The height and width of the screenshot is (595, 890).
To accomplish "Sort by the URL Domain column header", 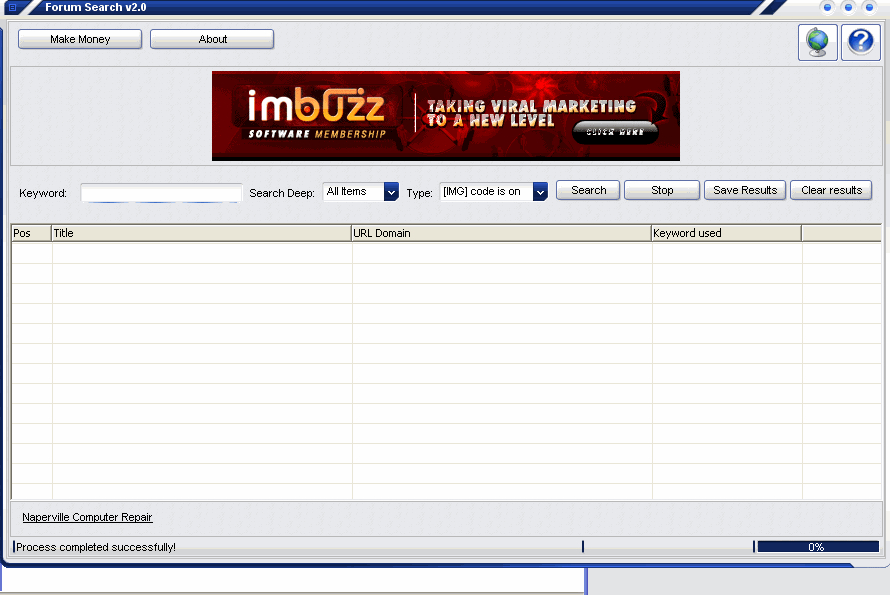I will [x=501, y=233].
